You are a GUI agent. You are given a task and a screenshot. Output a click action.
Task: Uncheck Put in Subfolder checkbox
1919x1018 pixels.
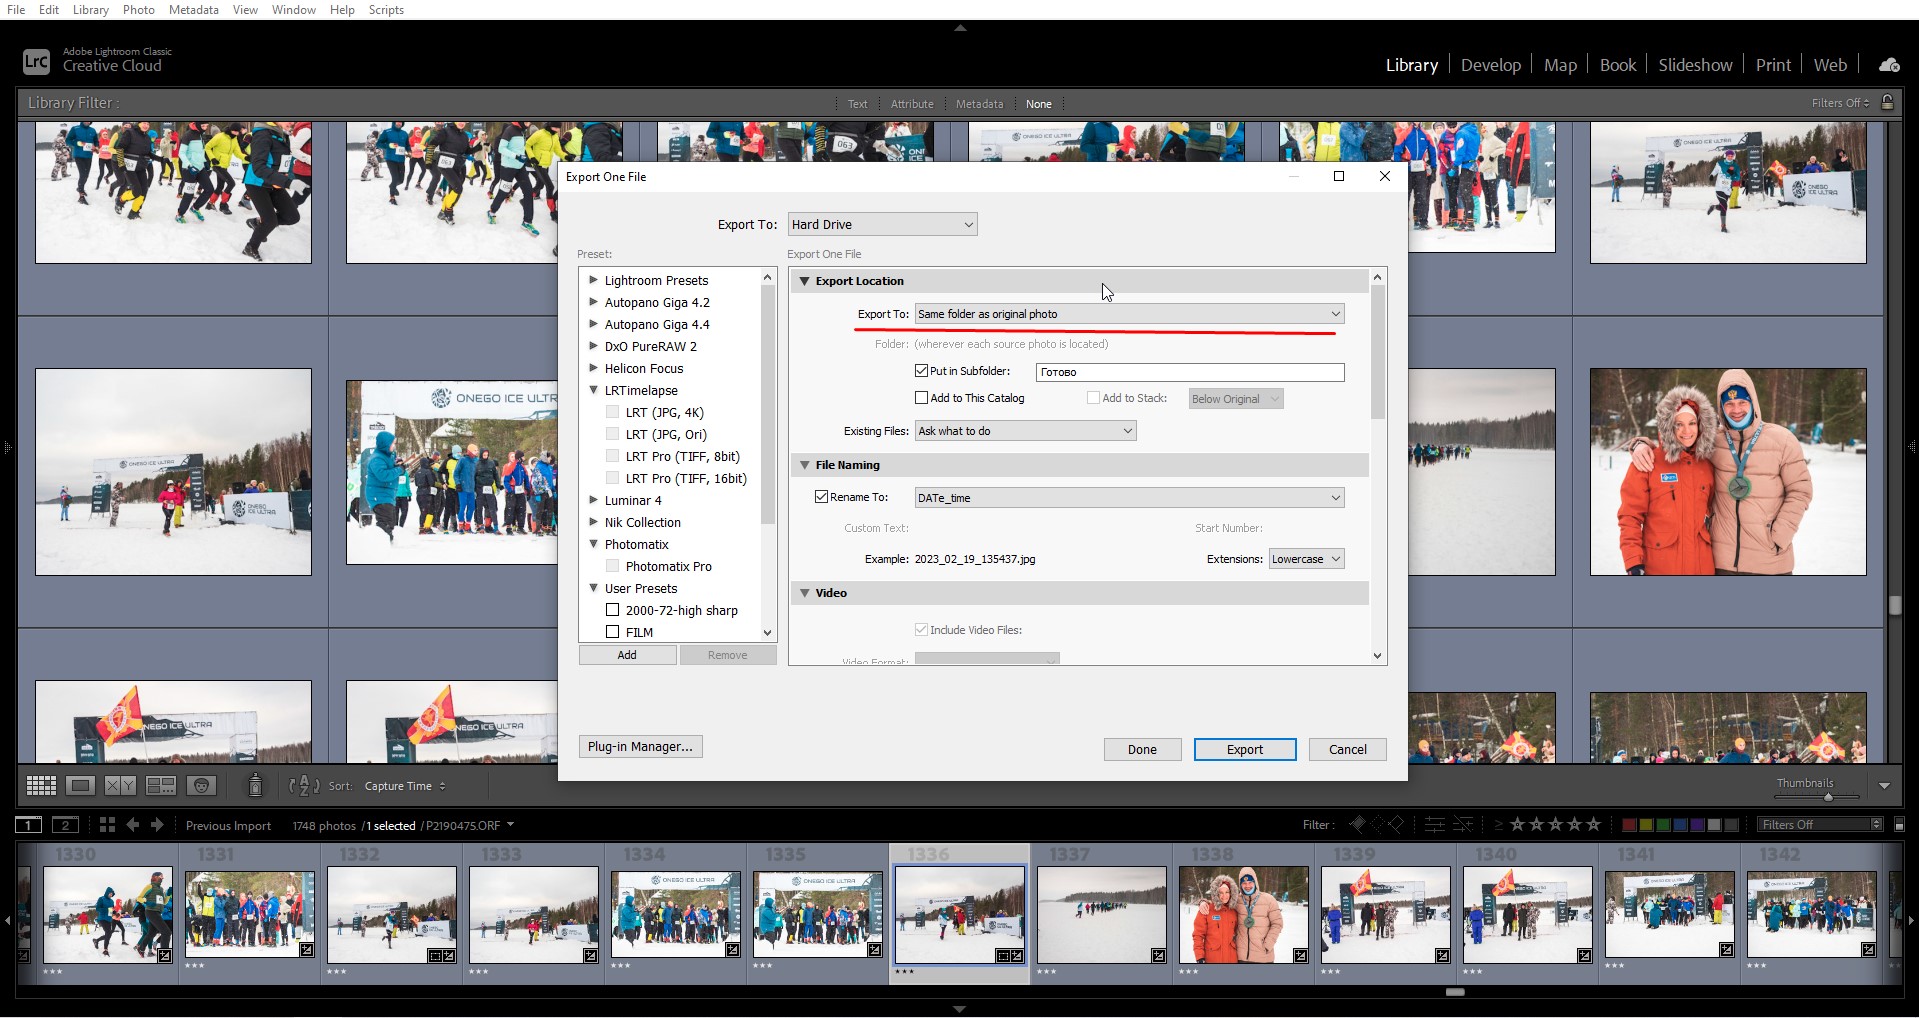pyautogui.click(x=921, y=371)
